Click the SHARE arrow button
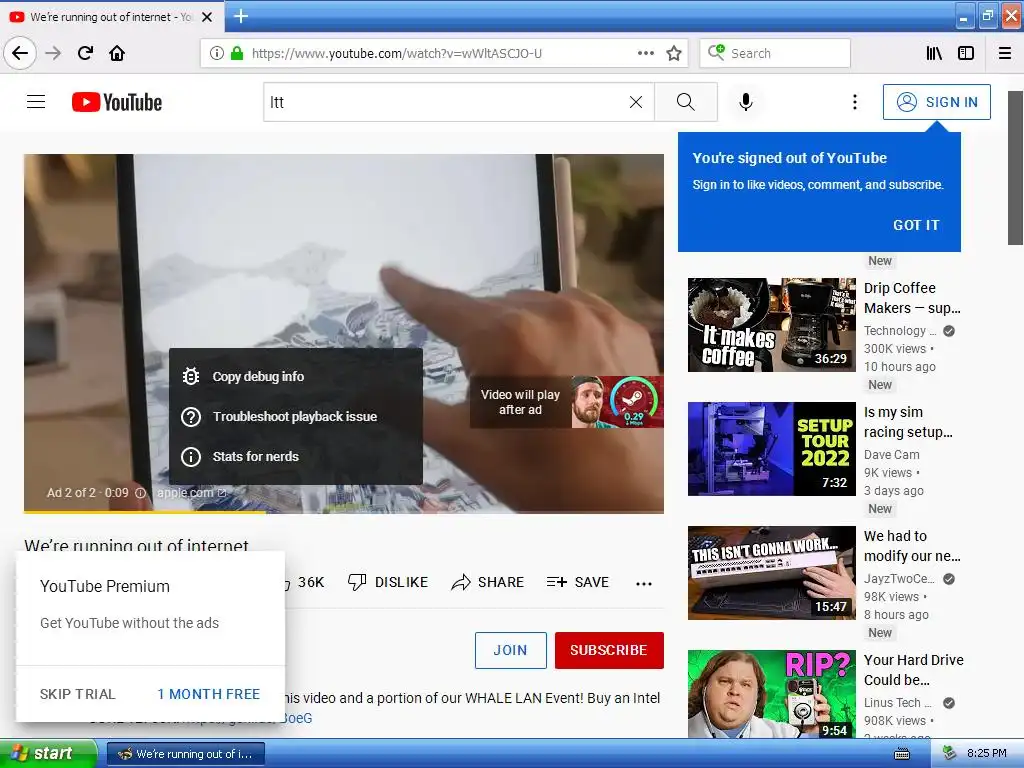 488,582
